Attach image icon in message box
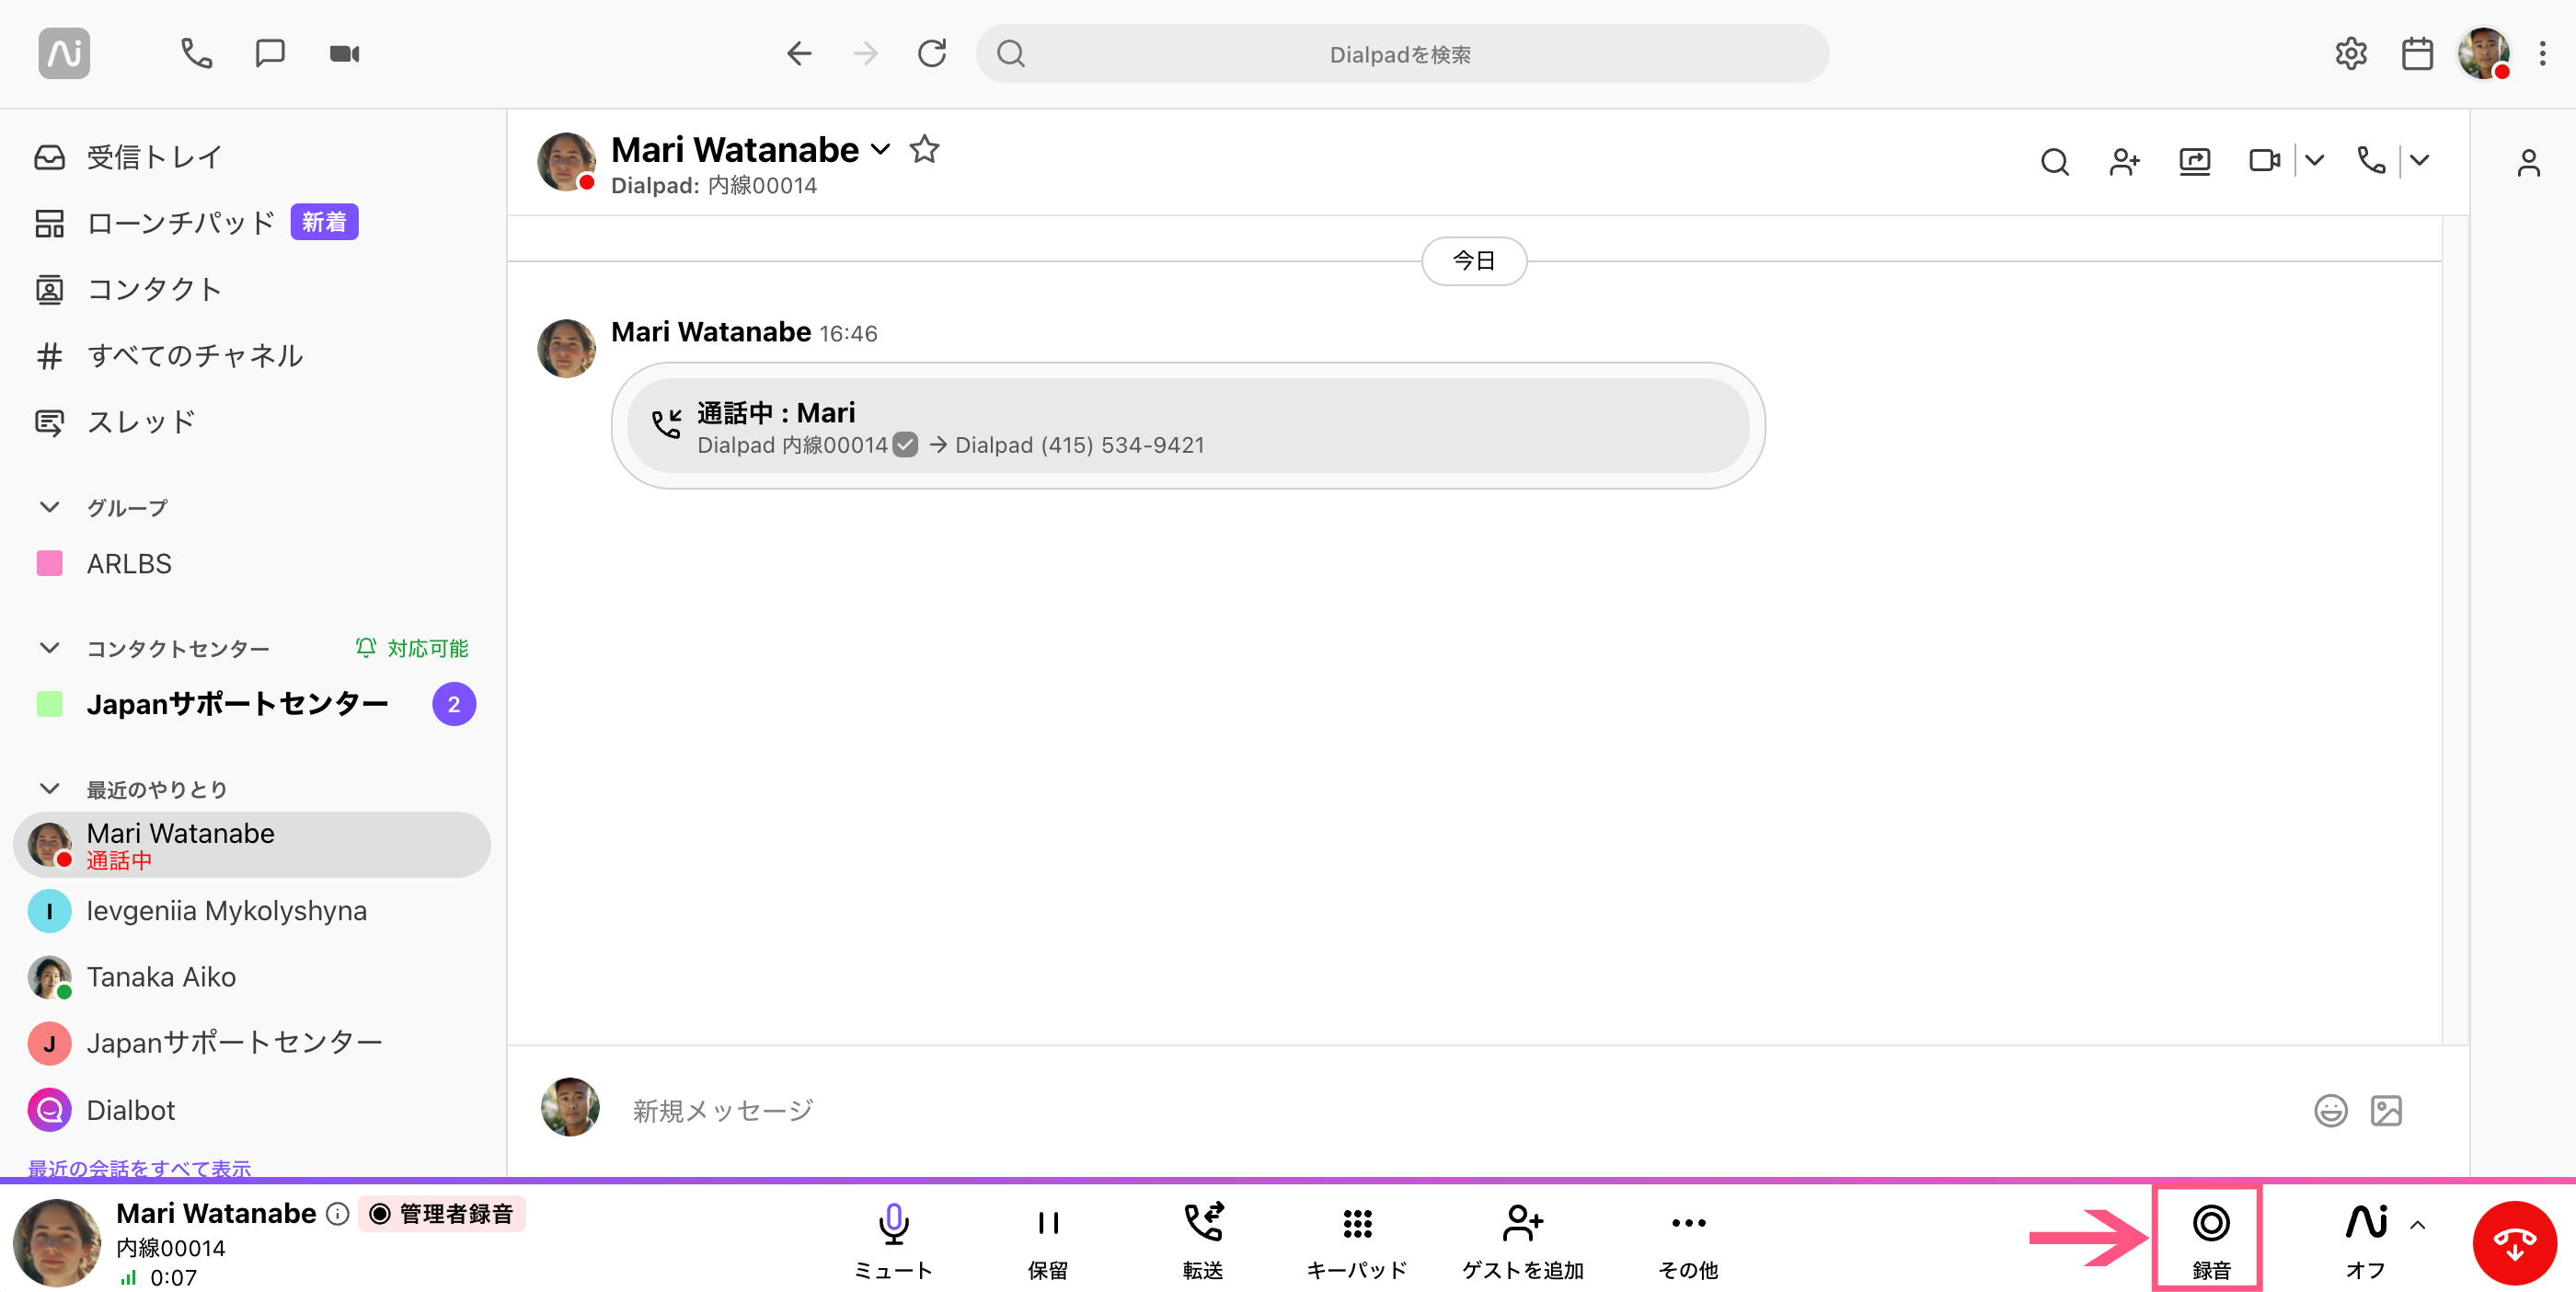The image size is (2576, 1292). pyautogui.click(x=2386, y=1110)
